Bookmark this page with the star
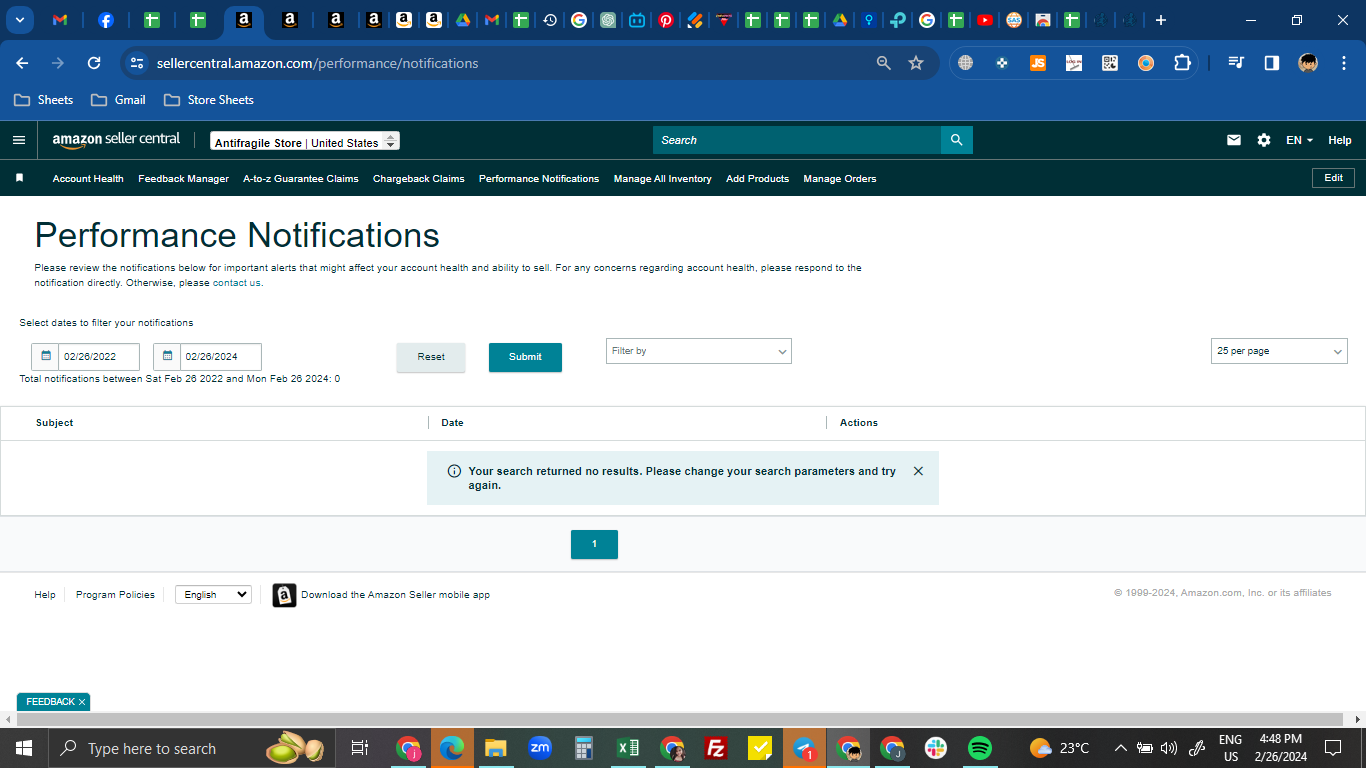The image size is (1366, 768). pyautogui.click(x=916, y=63)
